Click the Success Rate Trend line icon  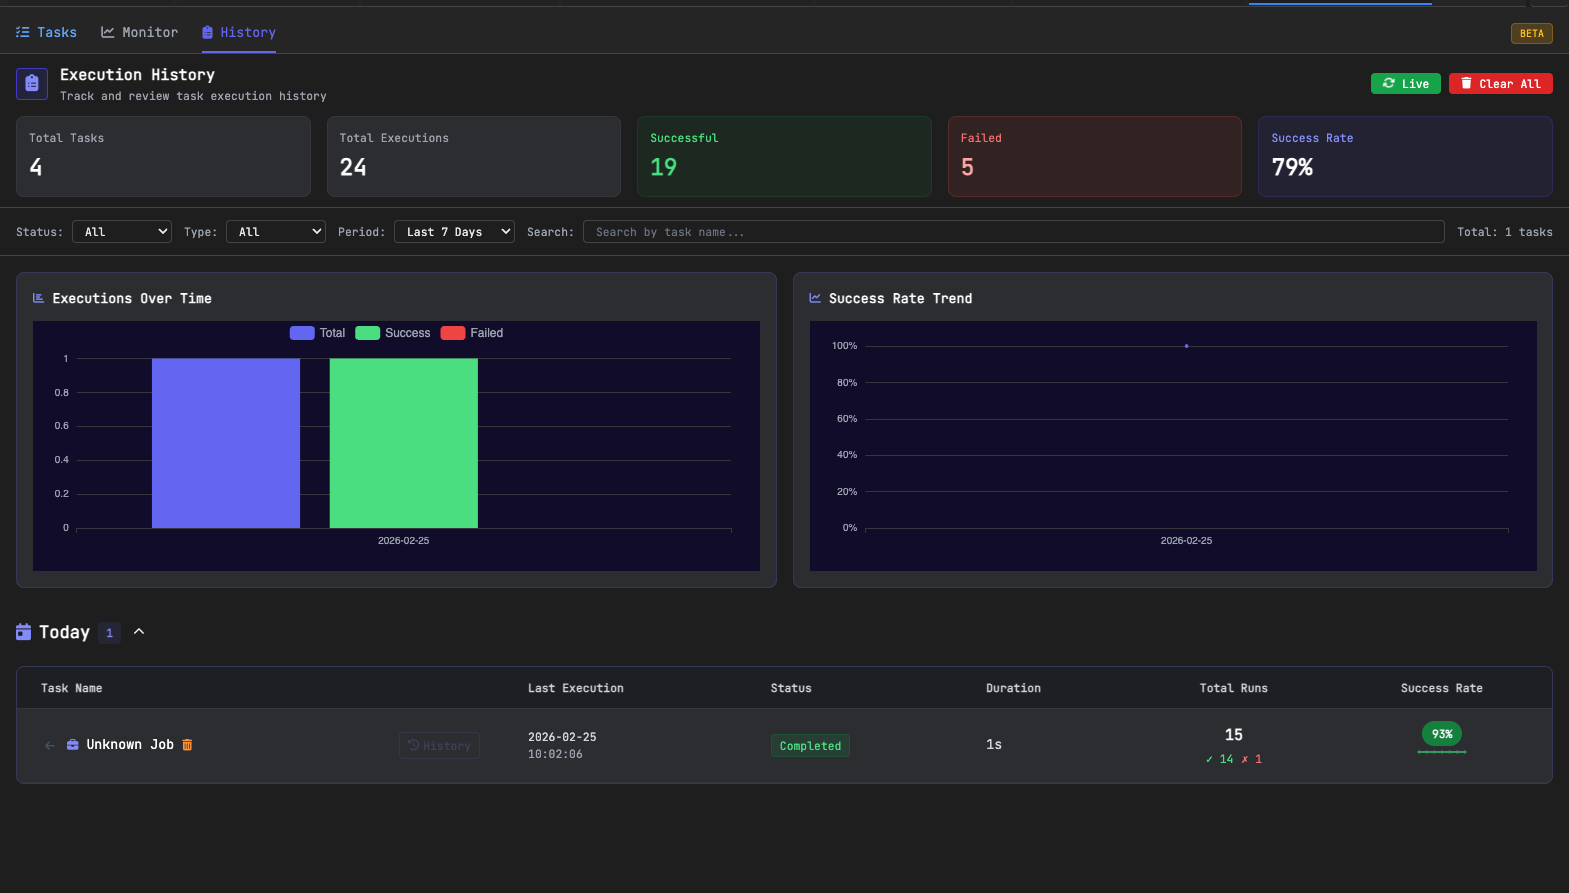815,298
